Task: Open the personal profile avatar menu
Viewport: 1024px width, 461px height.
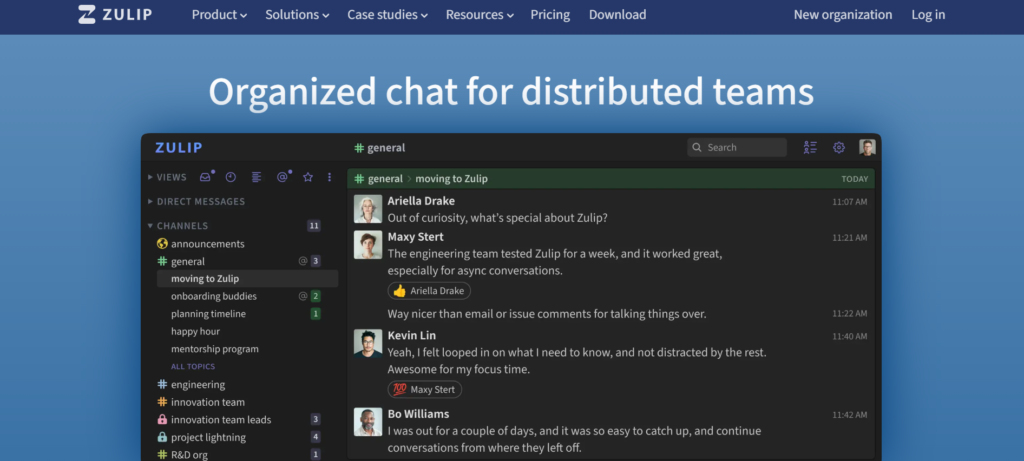Action: 867,148
